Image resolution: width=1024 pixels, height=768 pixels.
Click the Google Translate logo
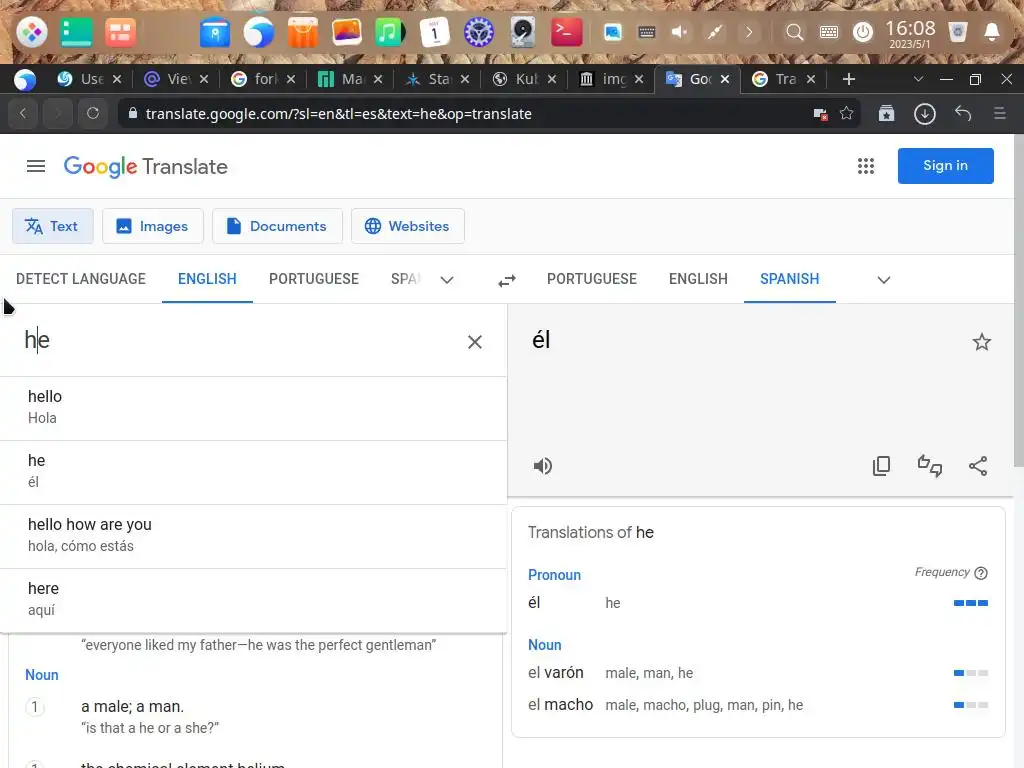[145, 167]
